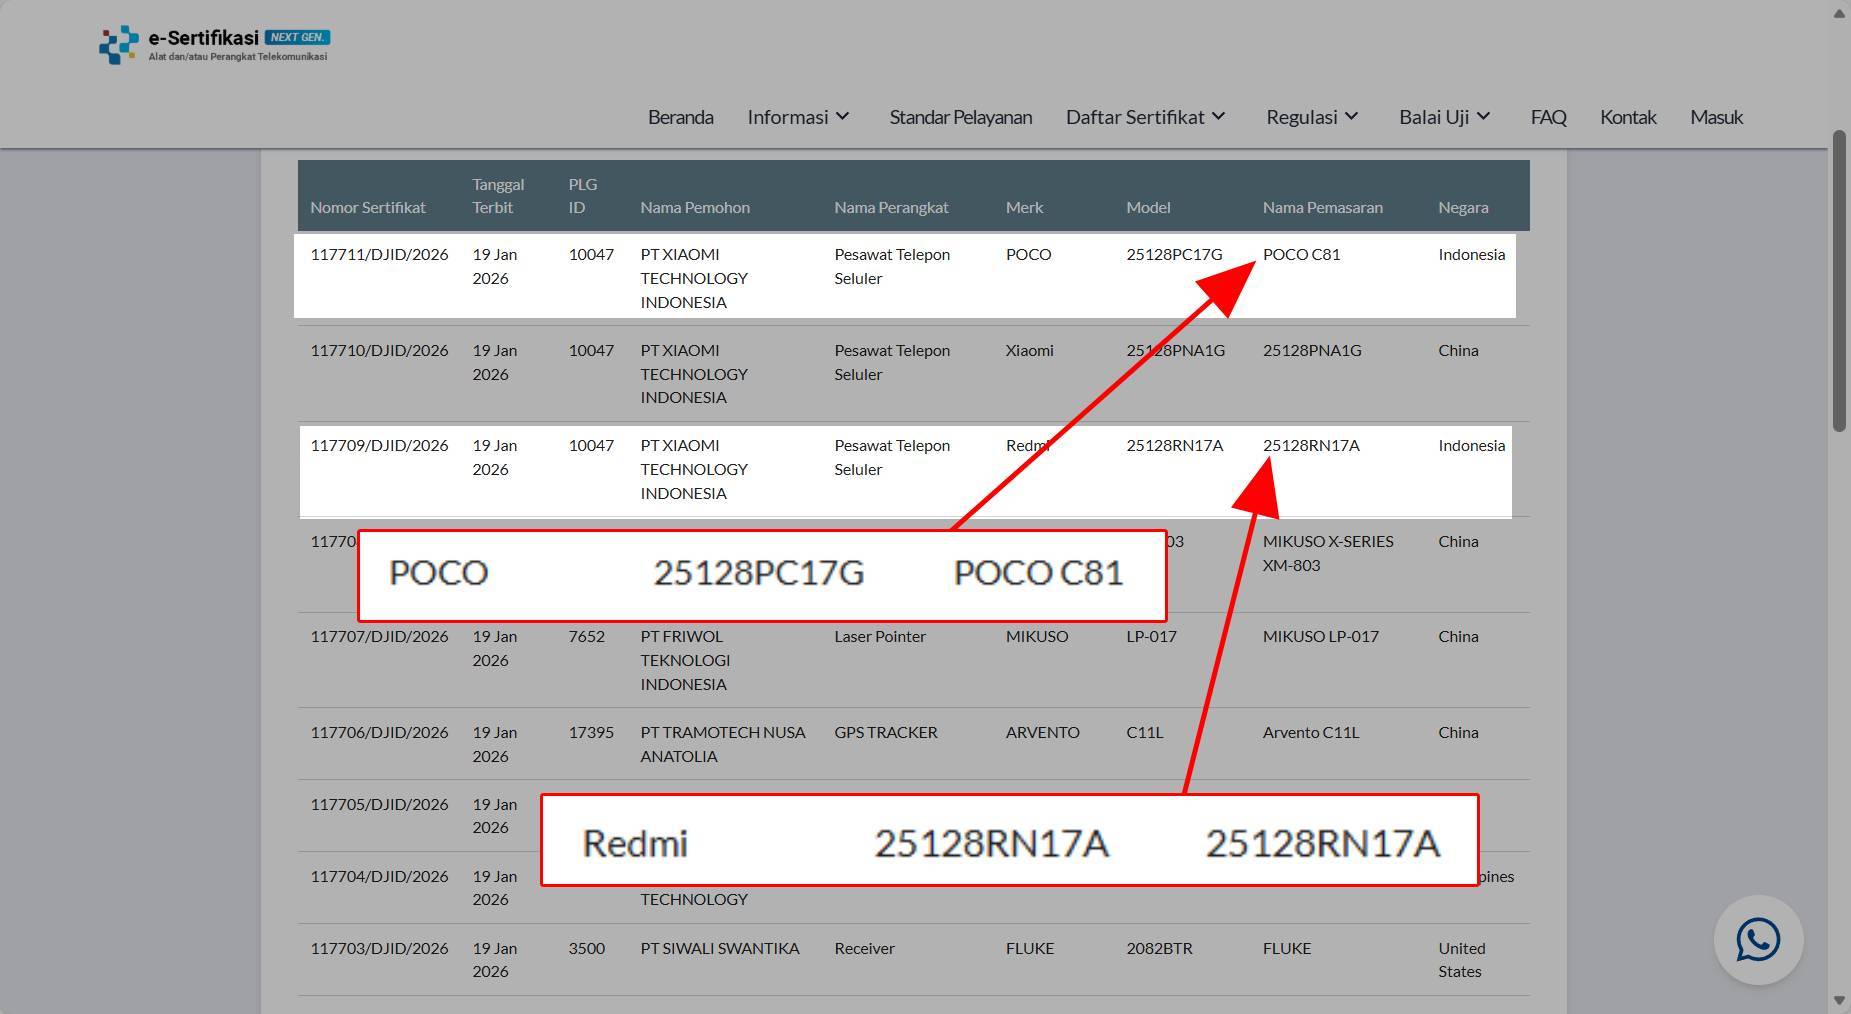Click the POCO C81 marketing name cell

[1301, 254]
